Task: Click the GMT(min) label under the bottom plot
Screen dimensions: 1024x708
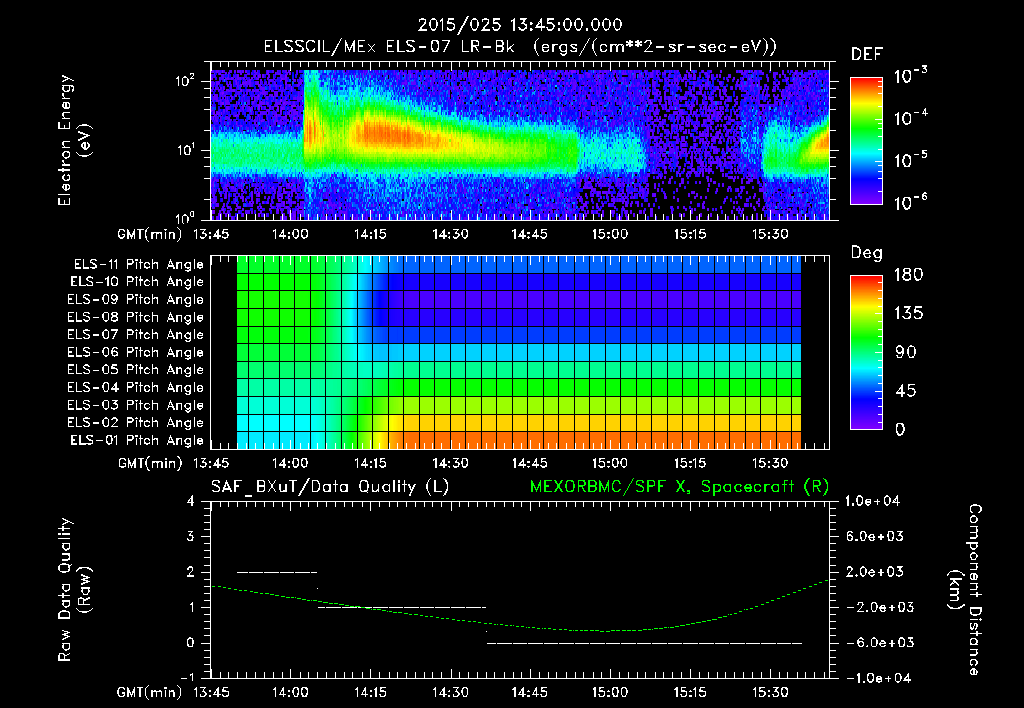Action: pos(150,692)
